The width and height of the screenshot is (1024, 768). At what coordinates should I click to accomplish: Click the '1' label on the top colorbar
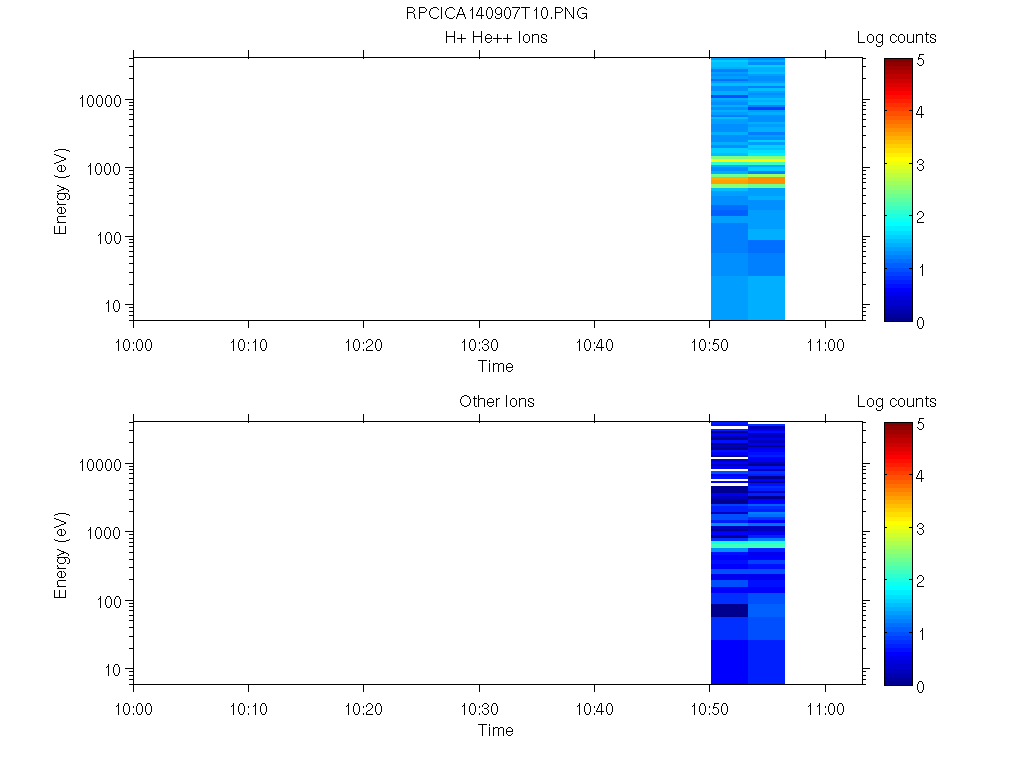921,270
